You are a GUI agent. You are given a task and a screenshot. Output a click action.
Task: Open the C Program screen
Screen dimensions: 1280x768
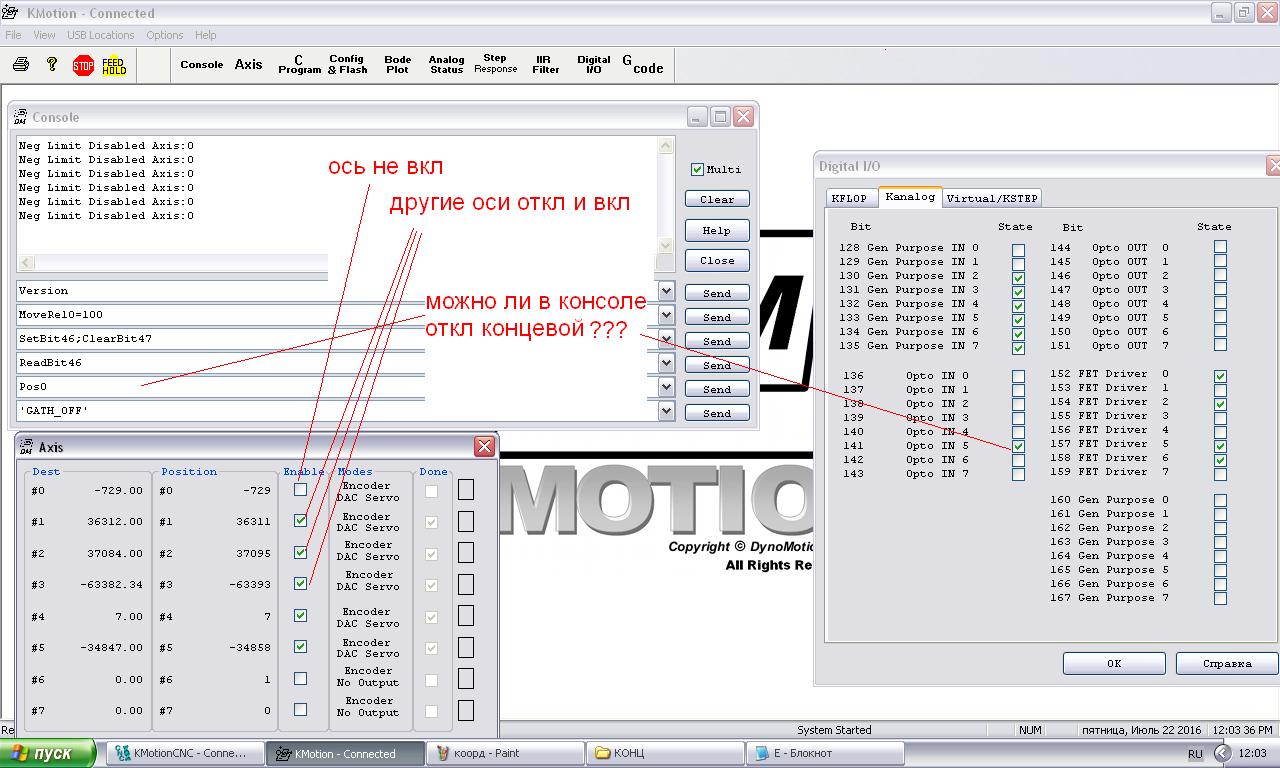[x=299, y=65]
